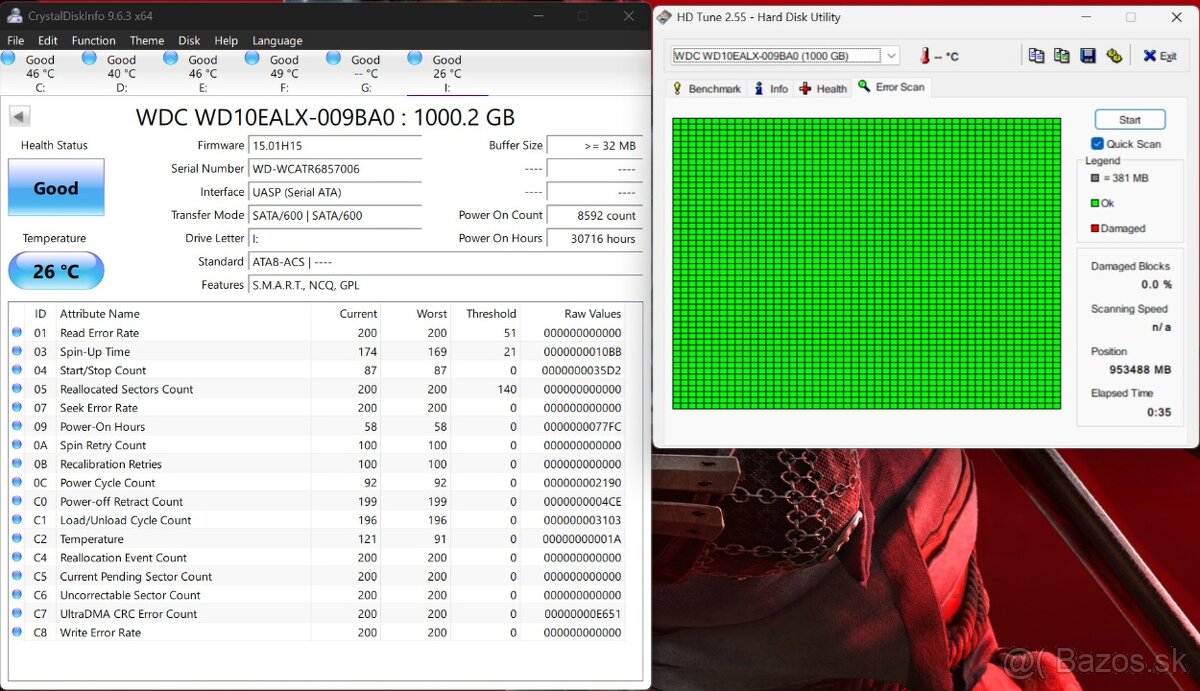
Task: Click the Power On Hours value field
Action: point(594,239)
